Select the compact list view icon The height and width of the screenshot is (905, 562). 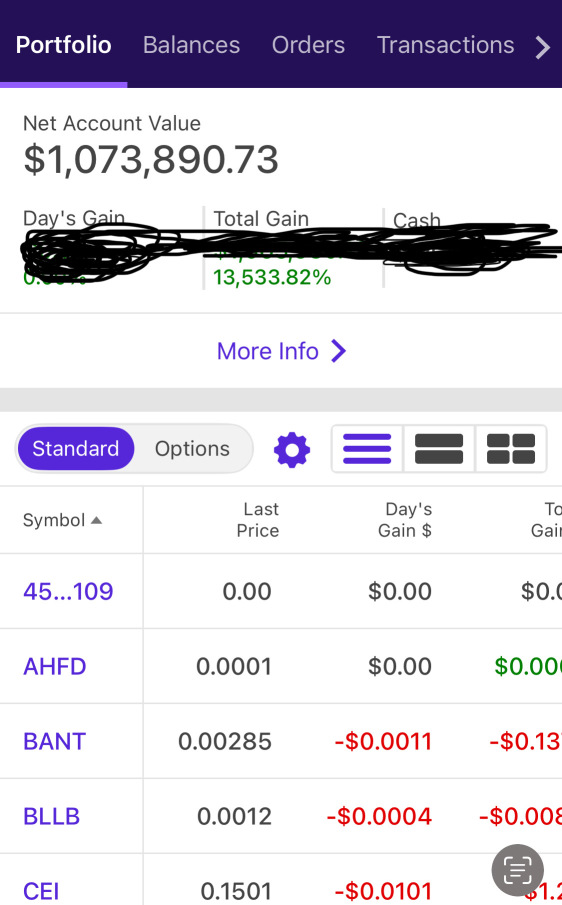(x=367, y=449)
